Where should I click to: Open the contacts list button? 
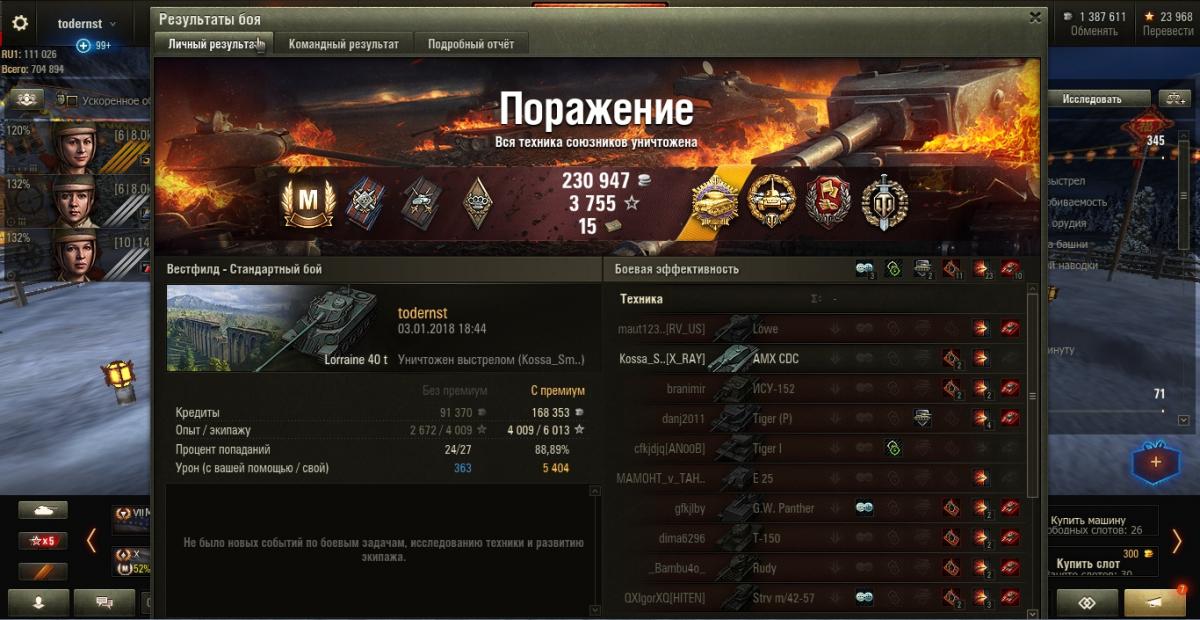39,602
